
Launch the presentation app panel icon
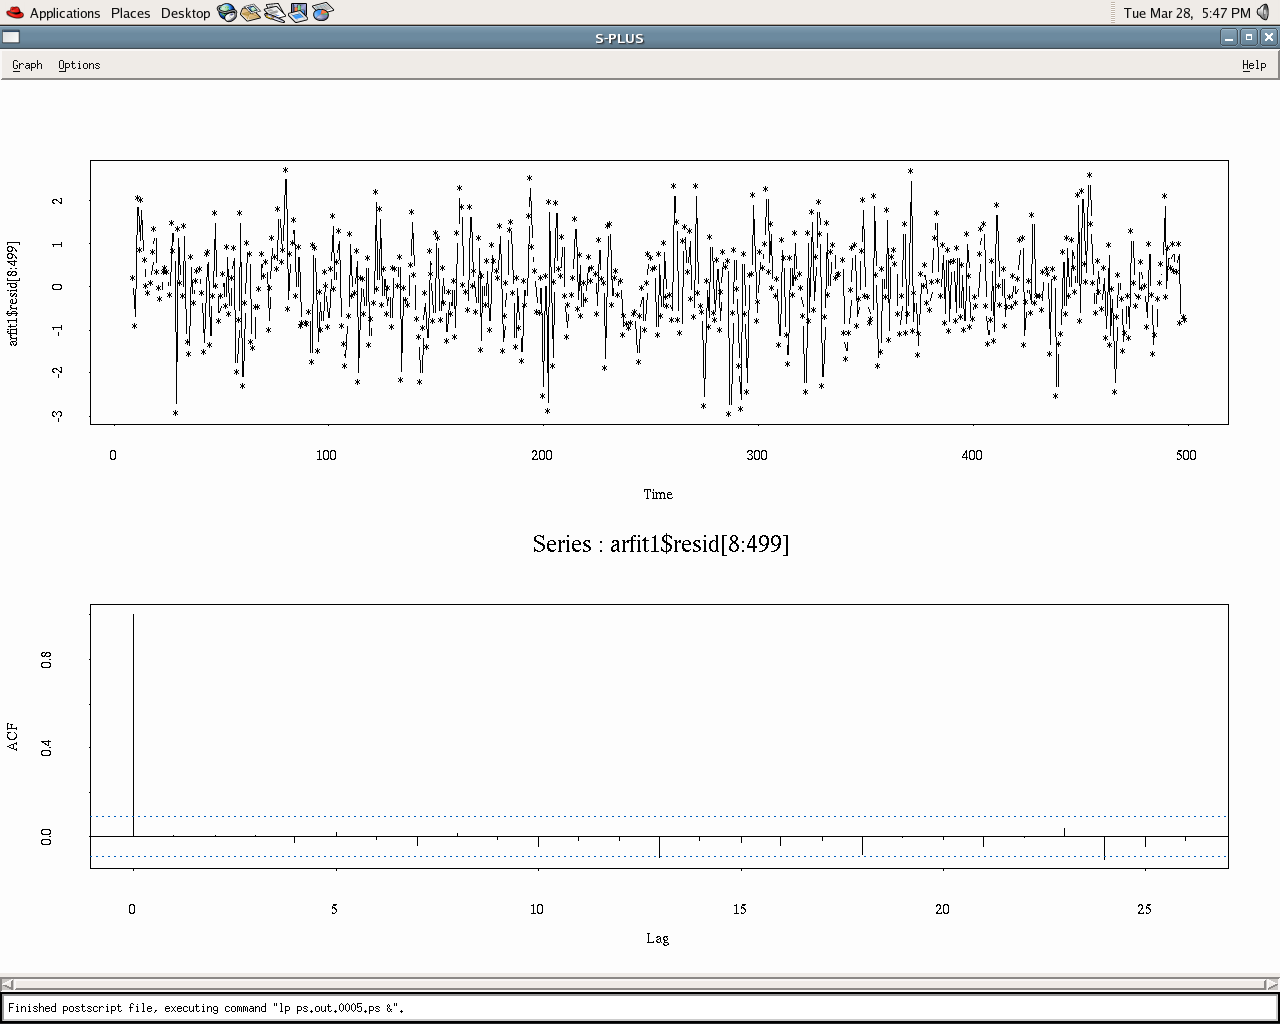click(x=298, y=13)
